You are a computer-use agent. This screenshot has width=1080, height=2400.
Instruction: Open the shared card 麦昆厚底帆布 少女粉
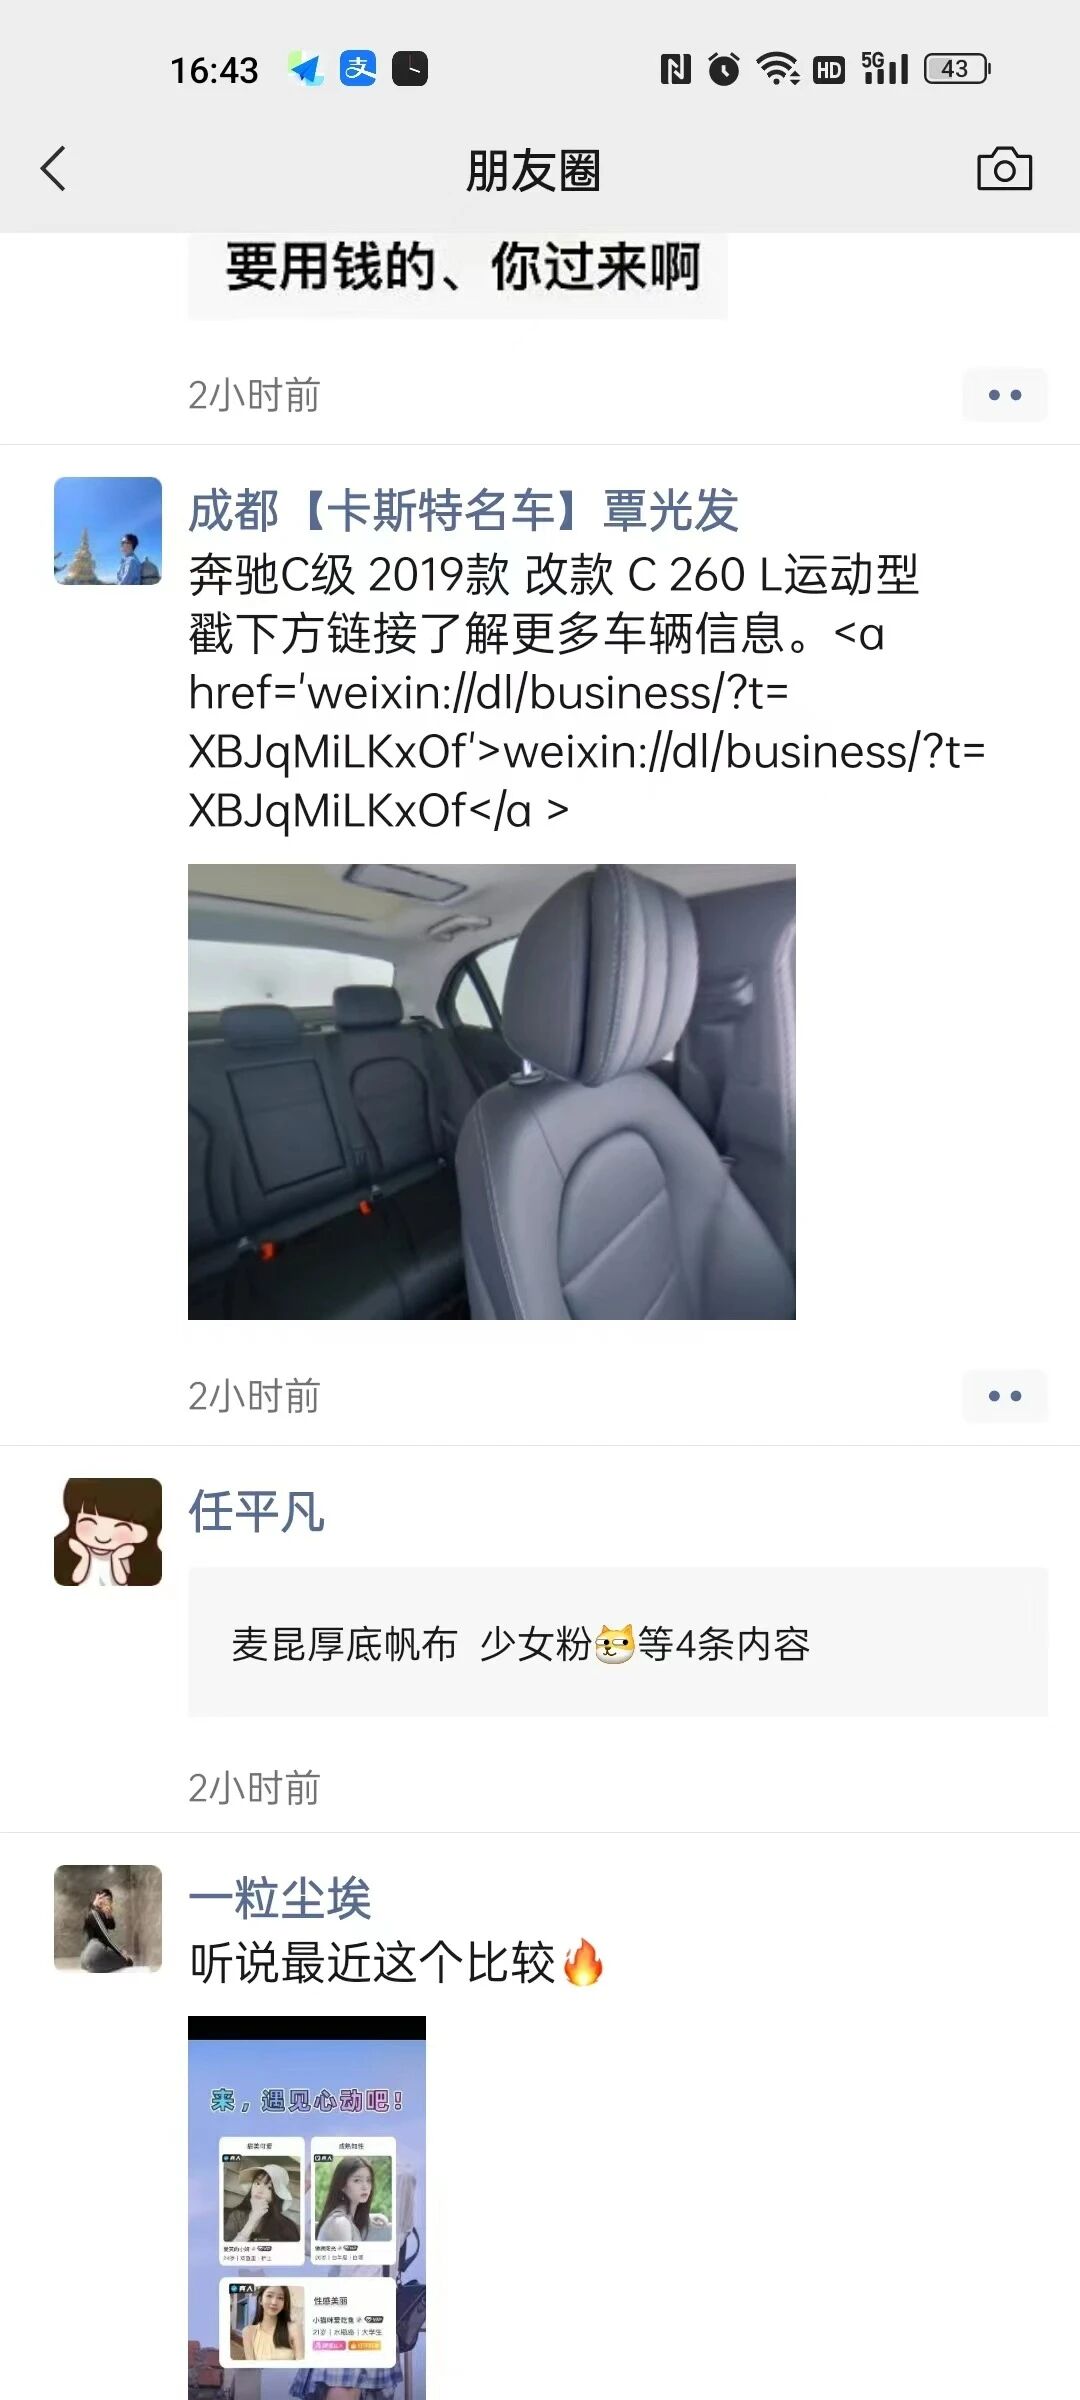tap(618, 1643)
